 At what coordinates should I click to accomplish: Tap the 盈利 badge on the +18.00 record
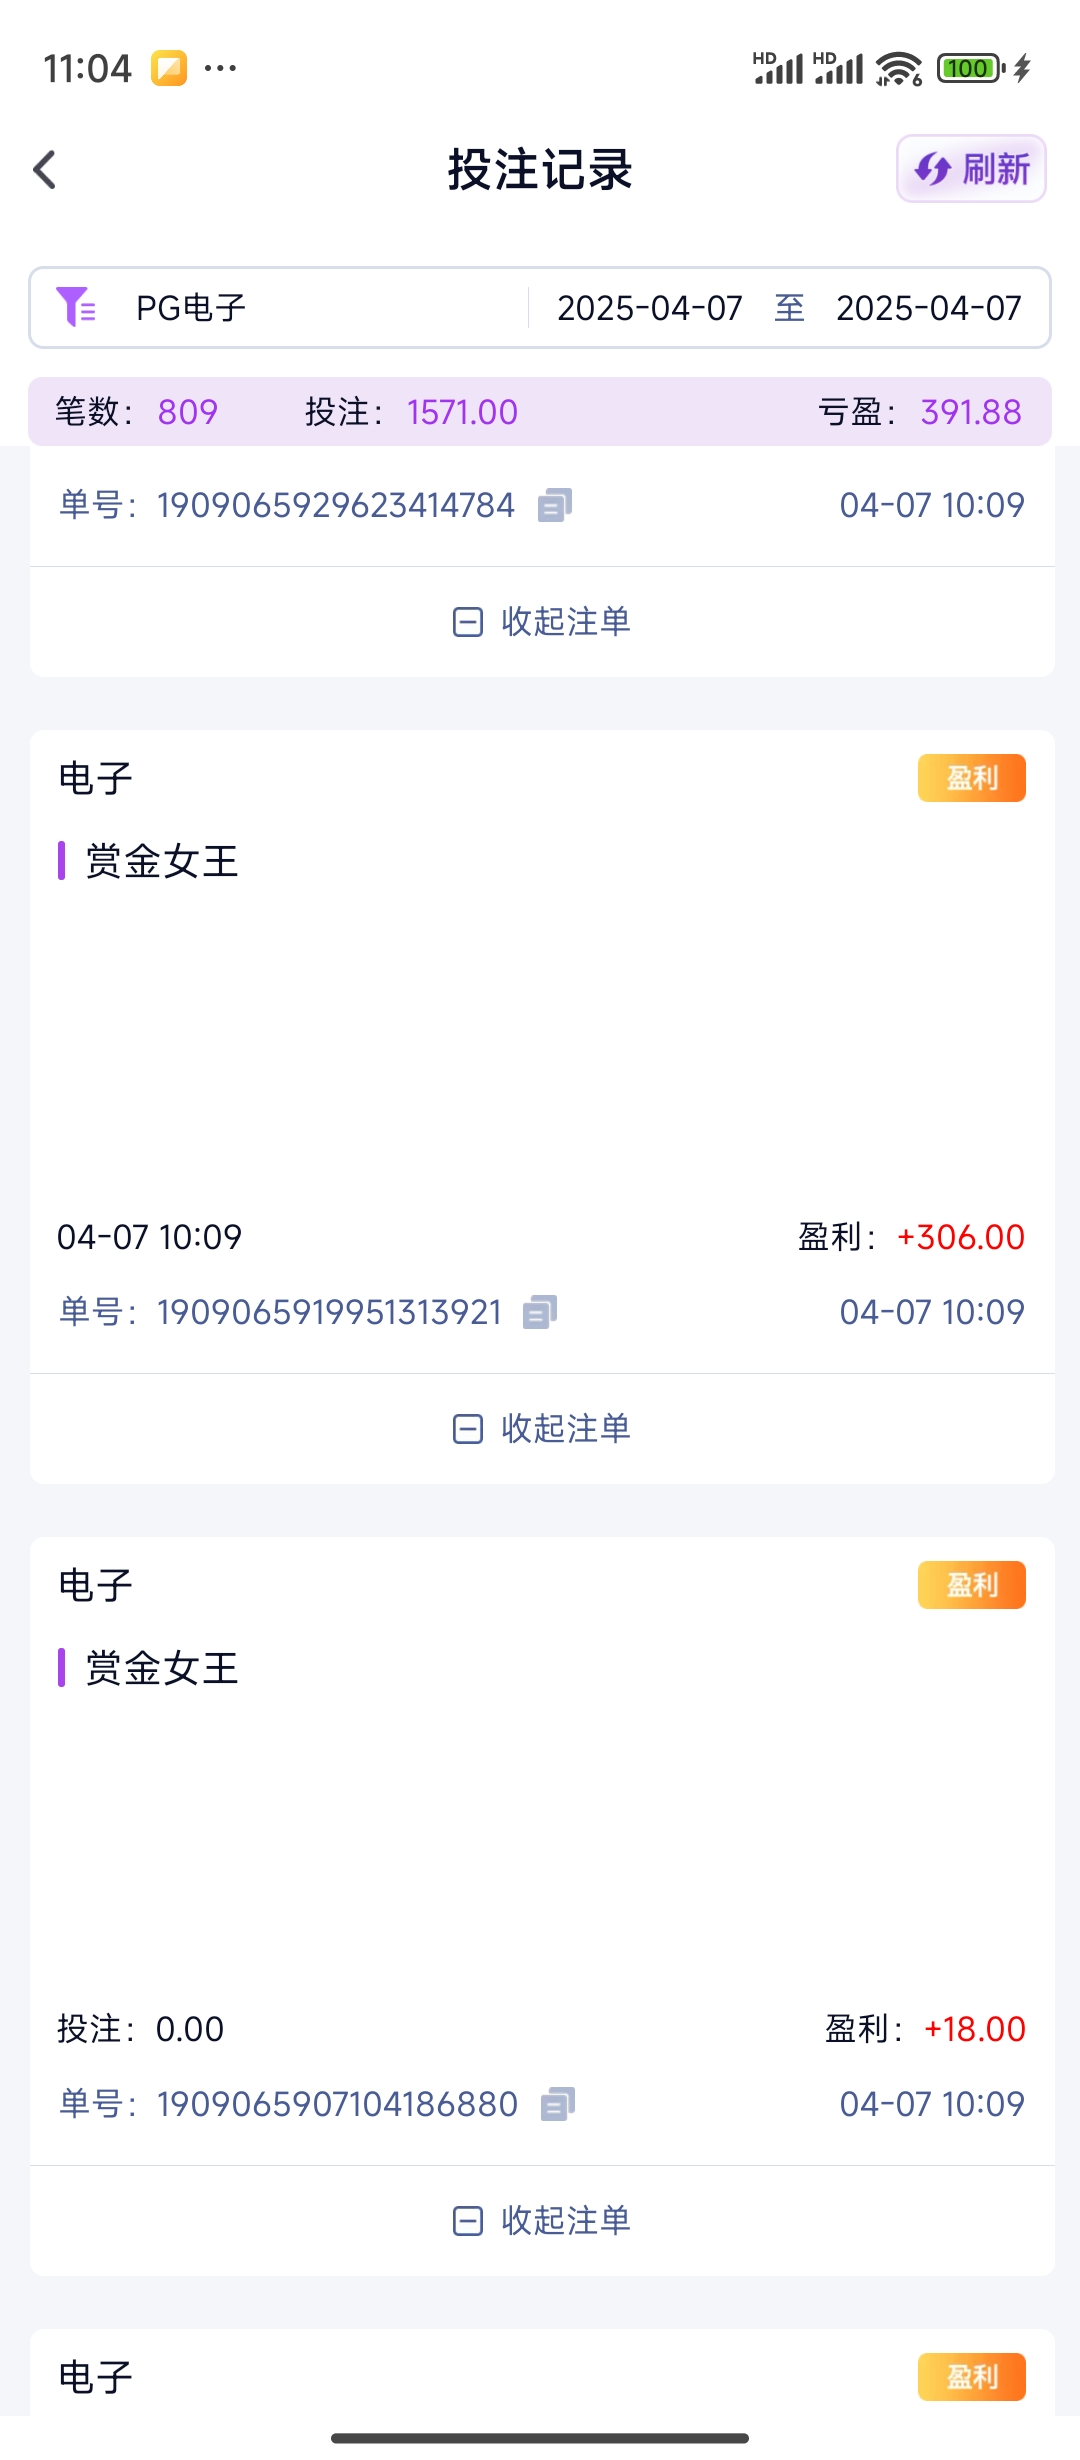coord(971,1585)
